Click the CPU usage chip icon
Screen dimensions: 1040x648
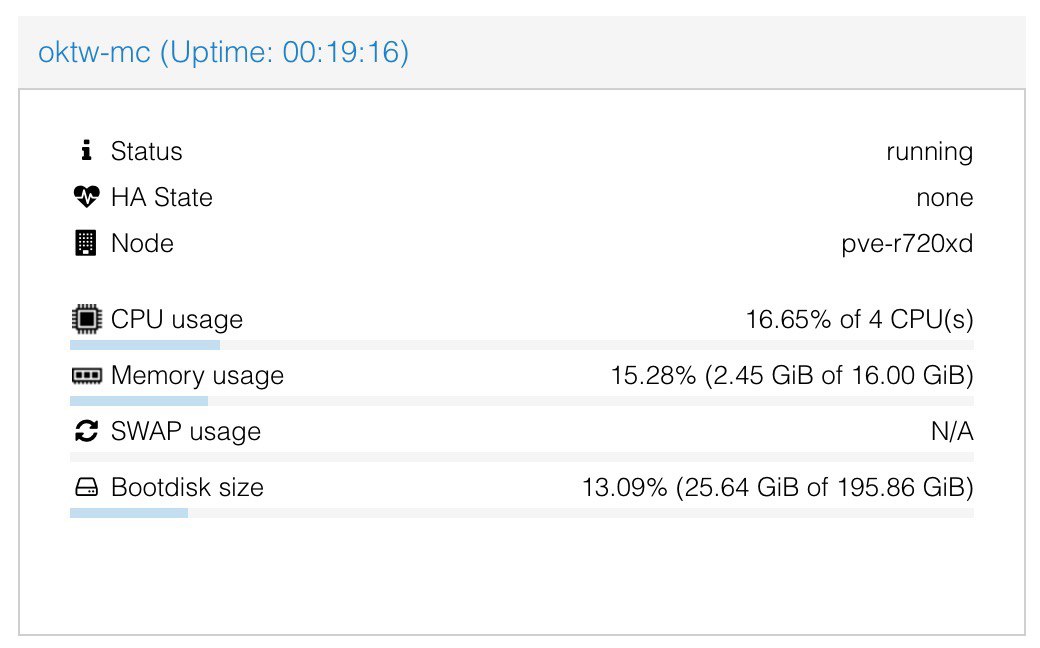86,319
